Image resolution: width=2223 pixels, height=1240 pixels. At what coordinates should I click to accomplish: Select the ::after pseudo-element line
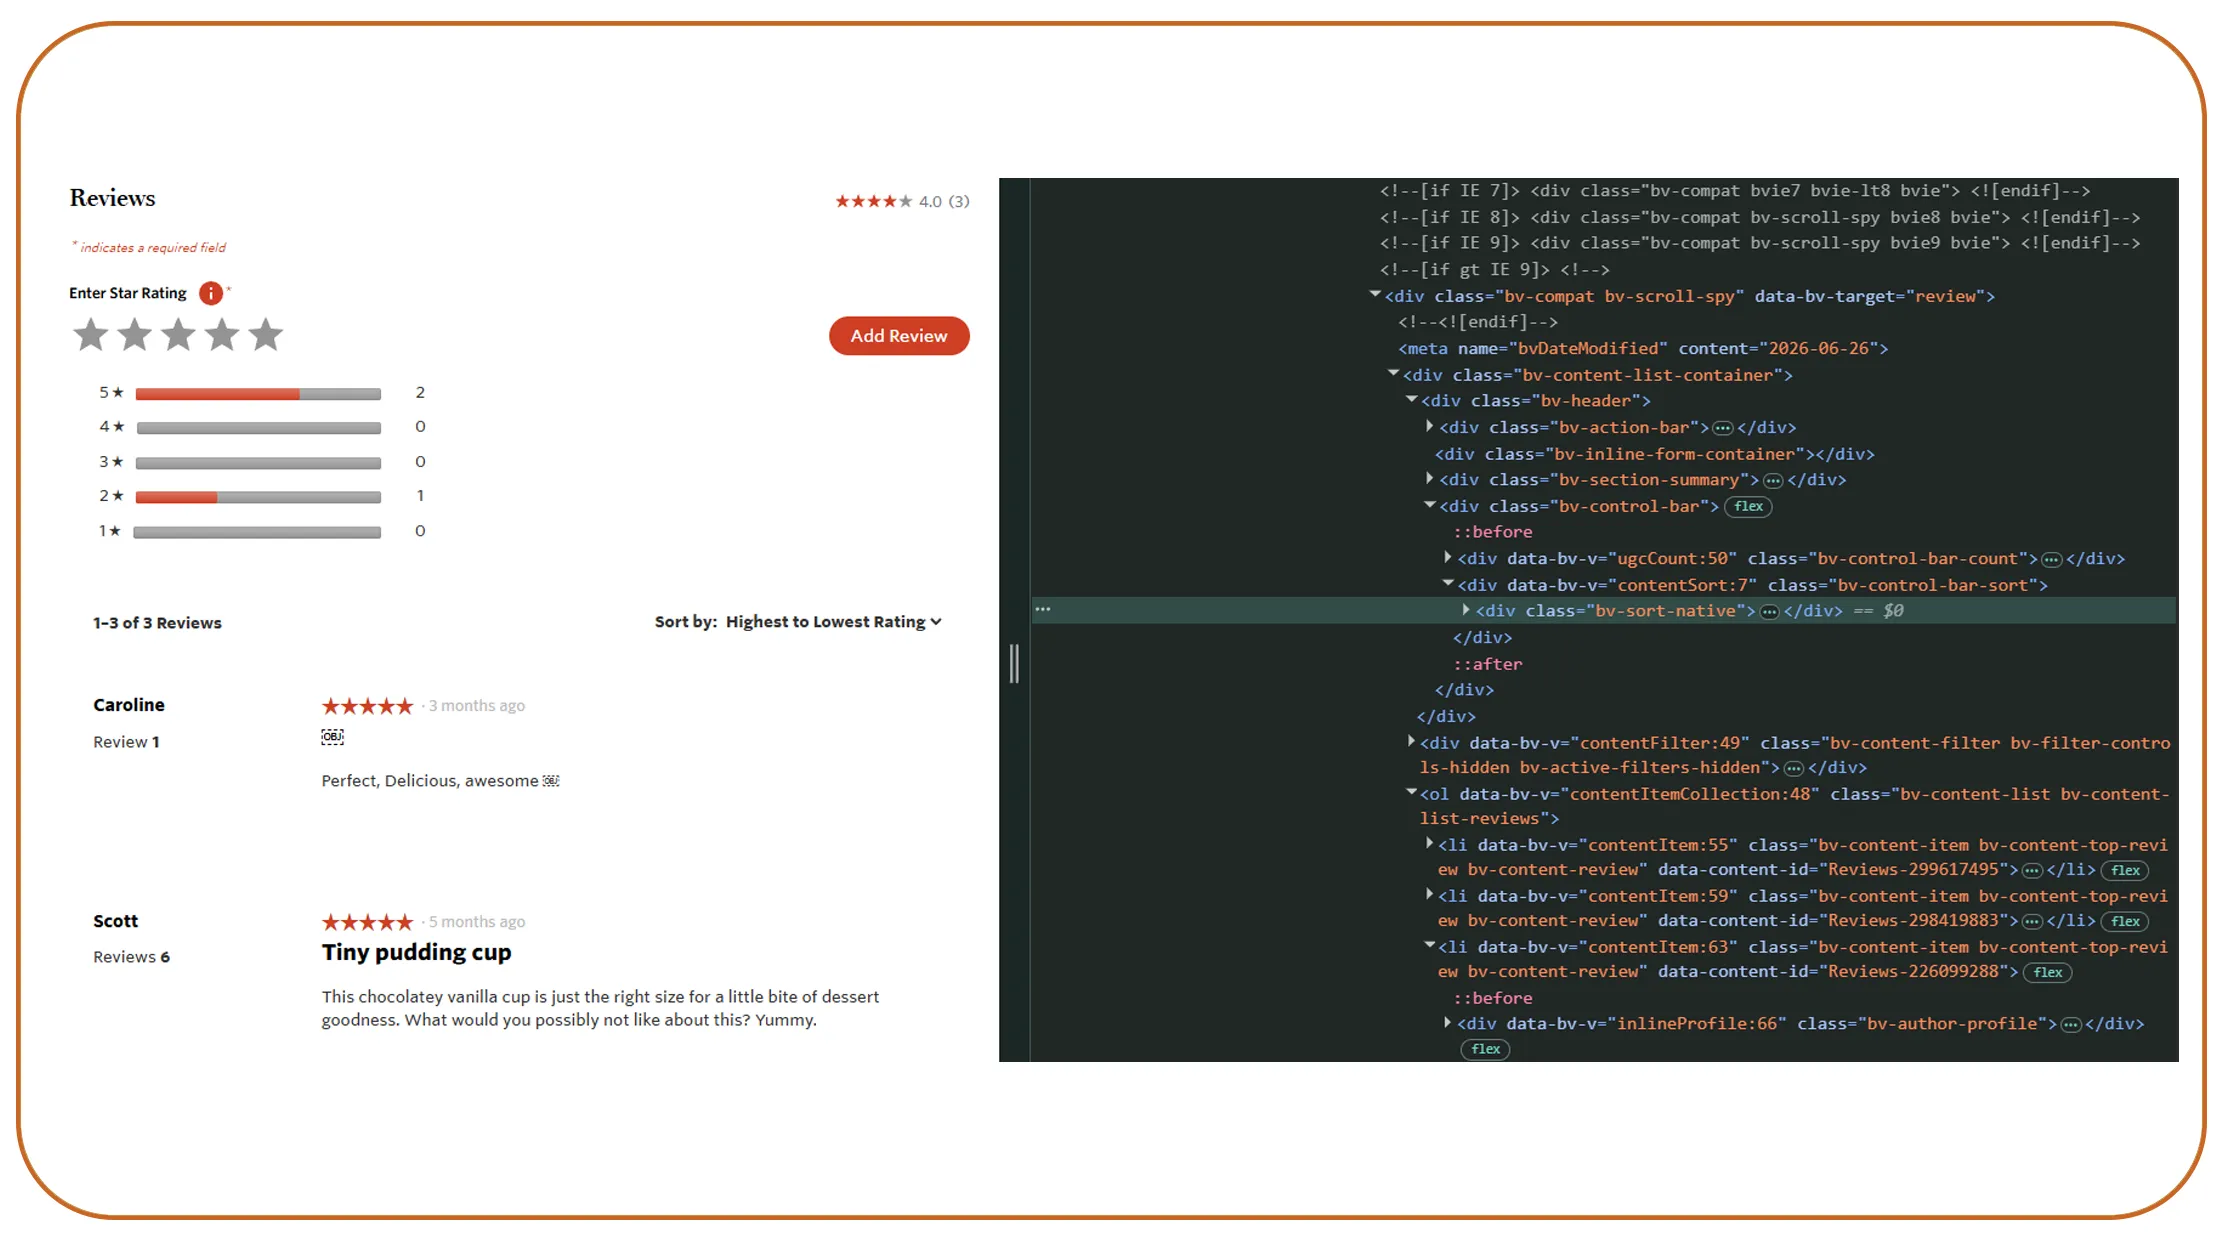[x=1488, y=664]
